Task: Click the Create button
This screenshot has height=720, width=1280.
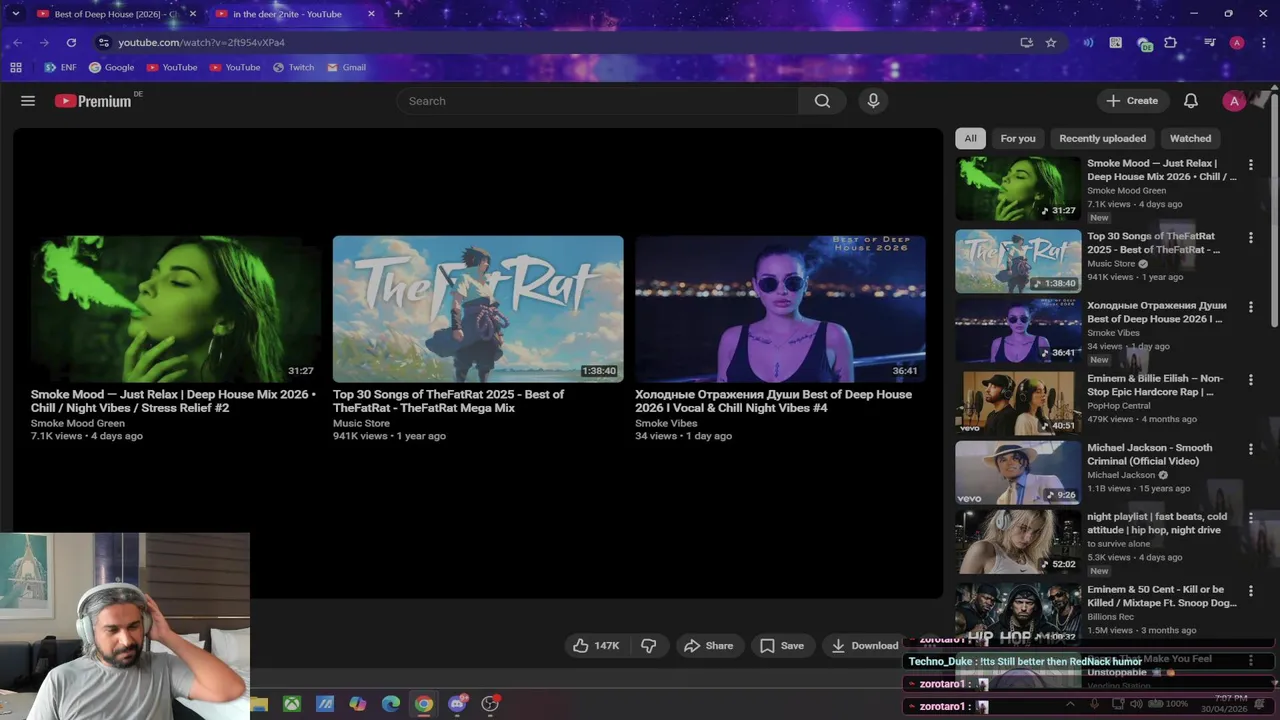Action: pos(1132,101)
